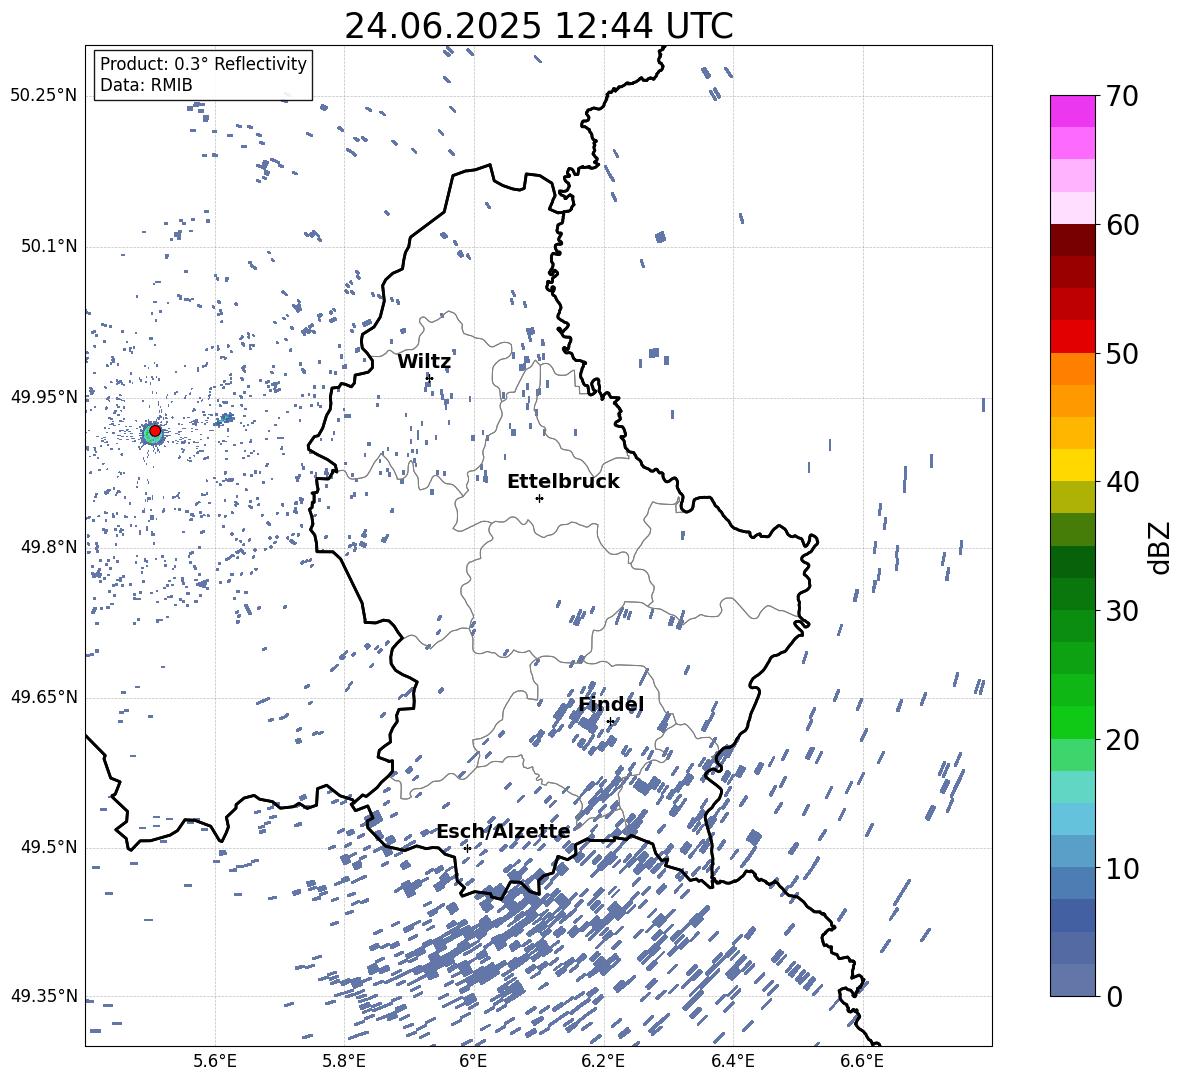Image resolution: width=1184 pixels, height=1081 pixels.
Task: Click the 49.35°N latitude label
Action: (44, 996)
